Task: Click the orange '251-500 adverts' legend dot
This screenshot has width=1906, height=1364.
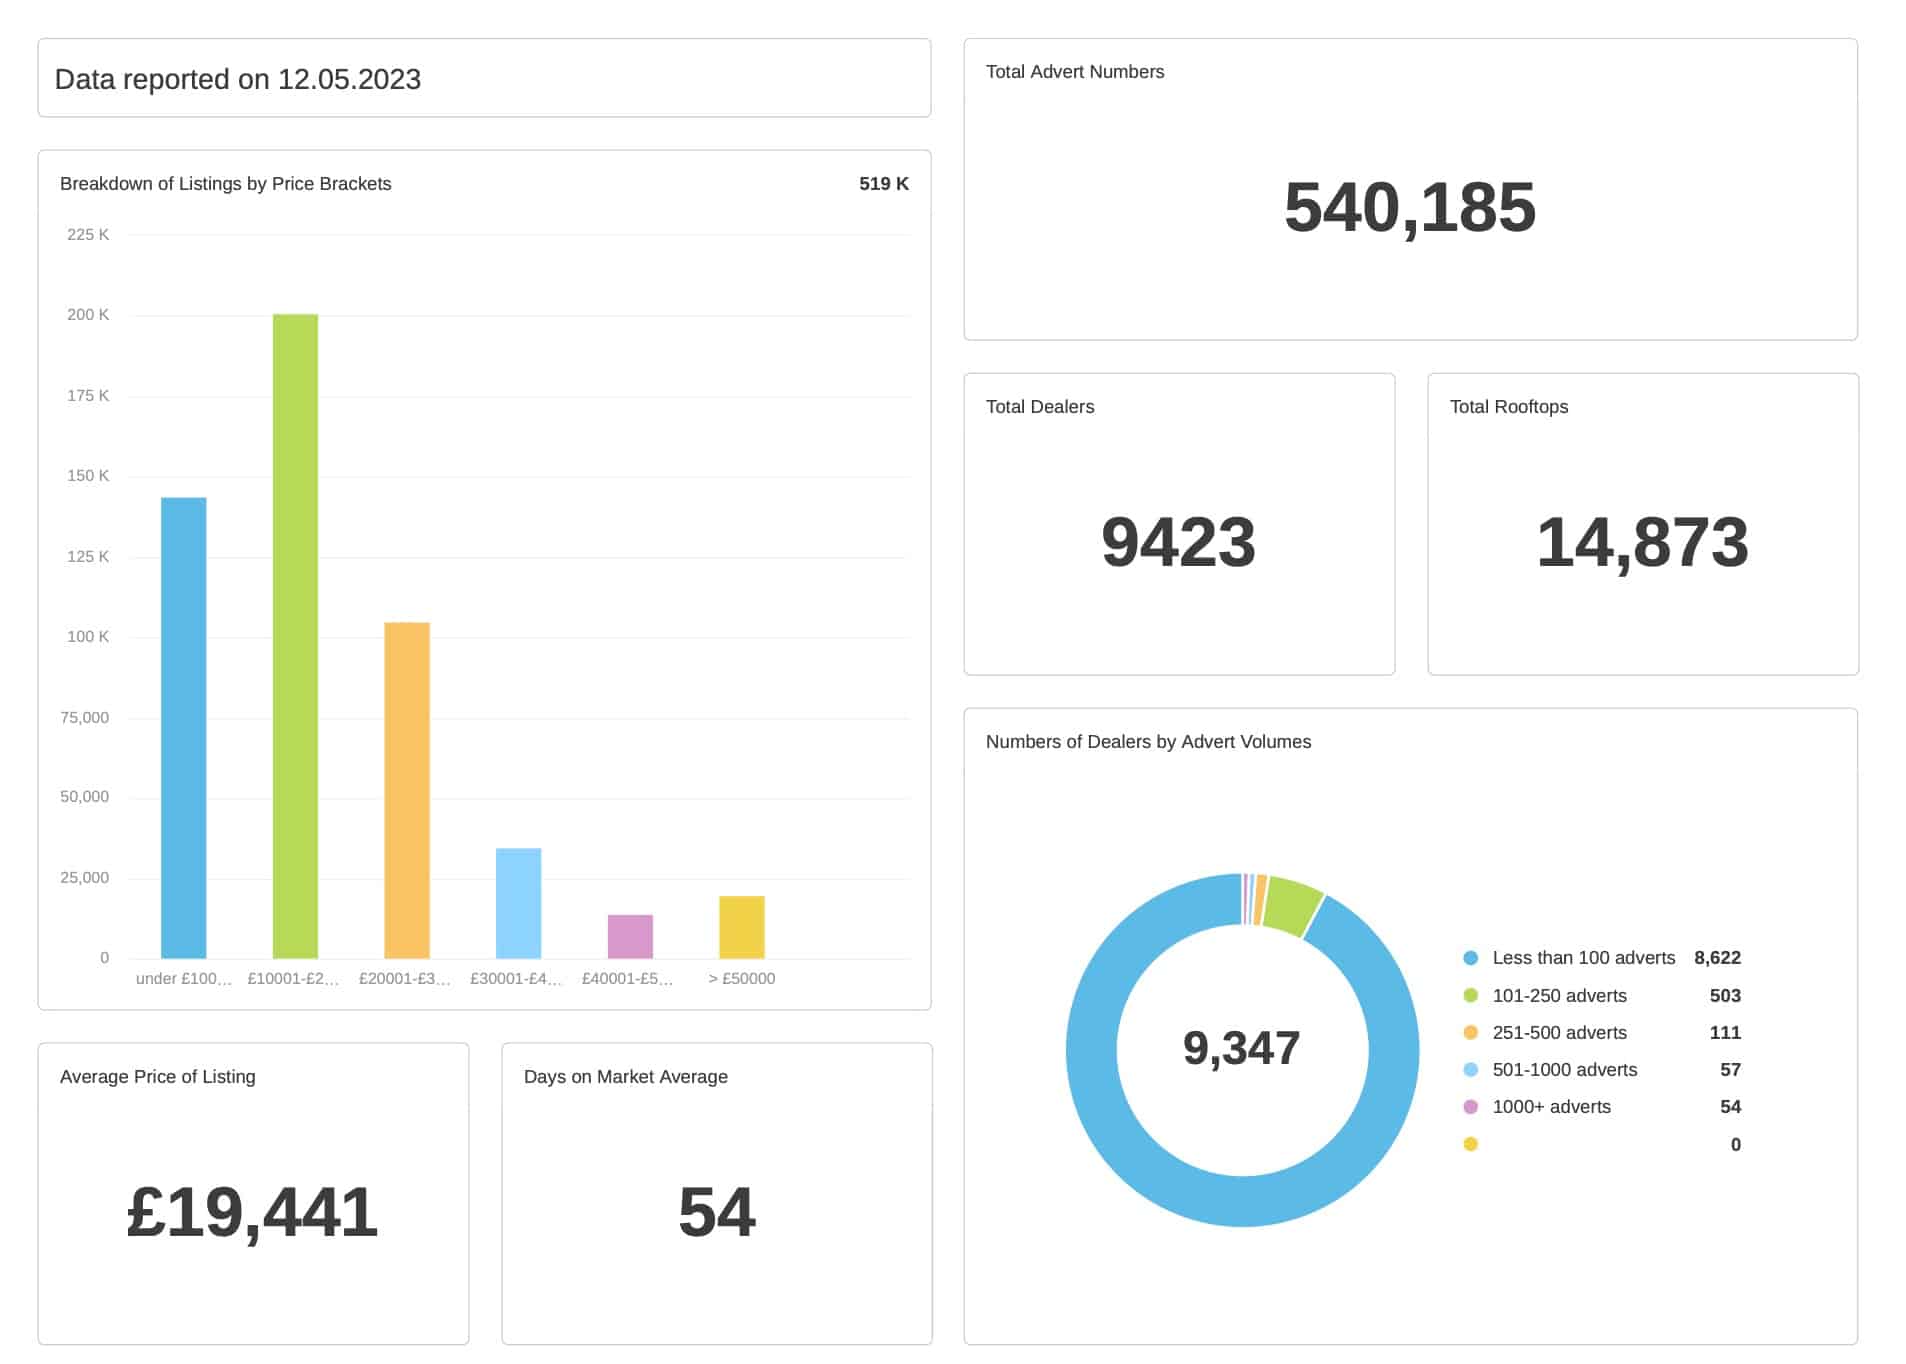Action: point(1469,1032)
